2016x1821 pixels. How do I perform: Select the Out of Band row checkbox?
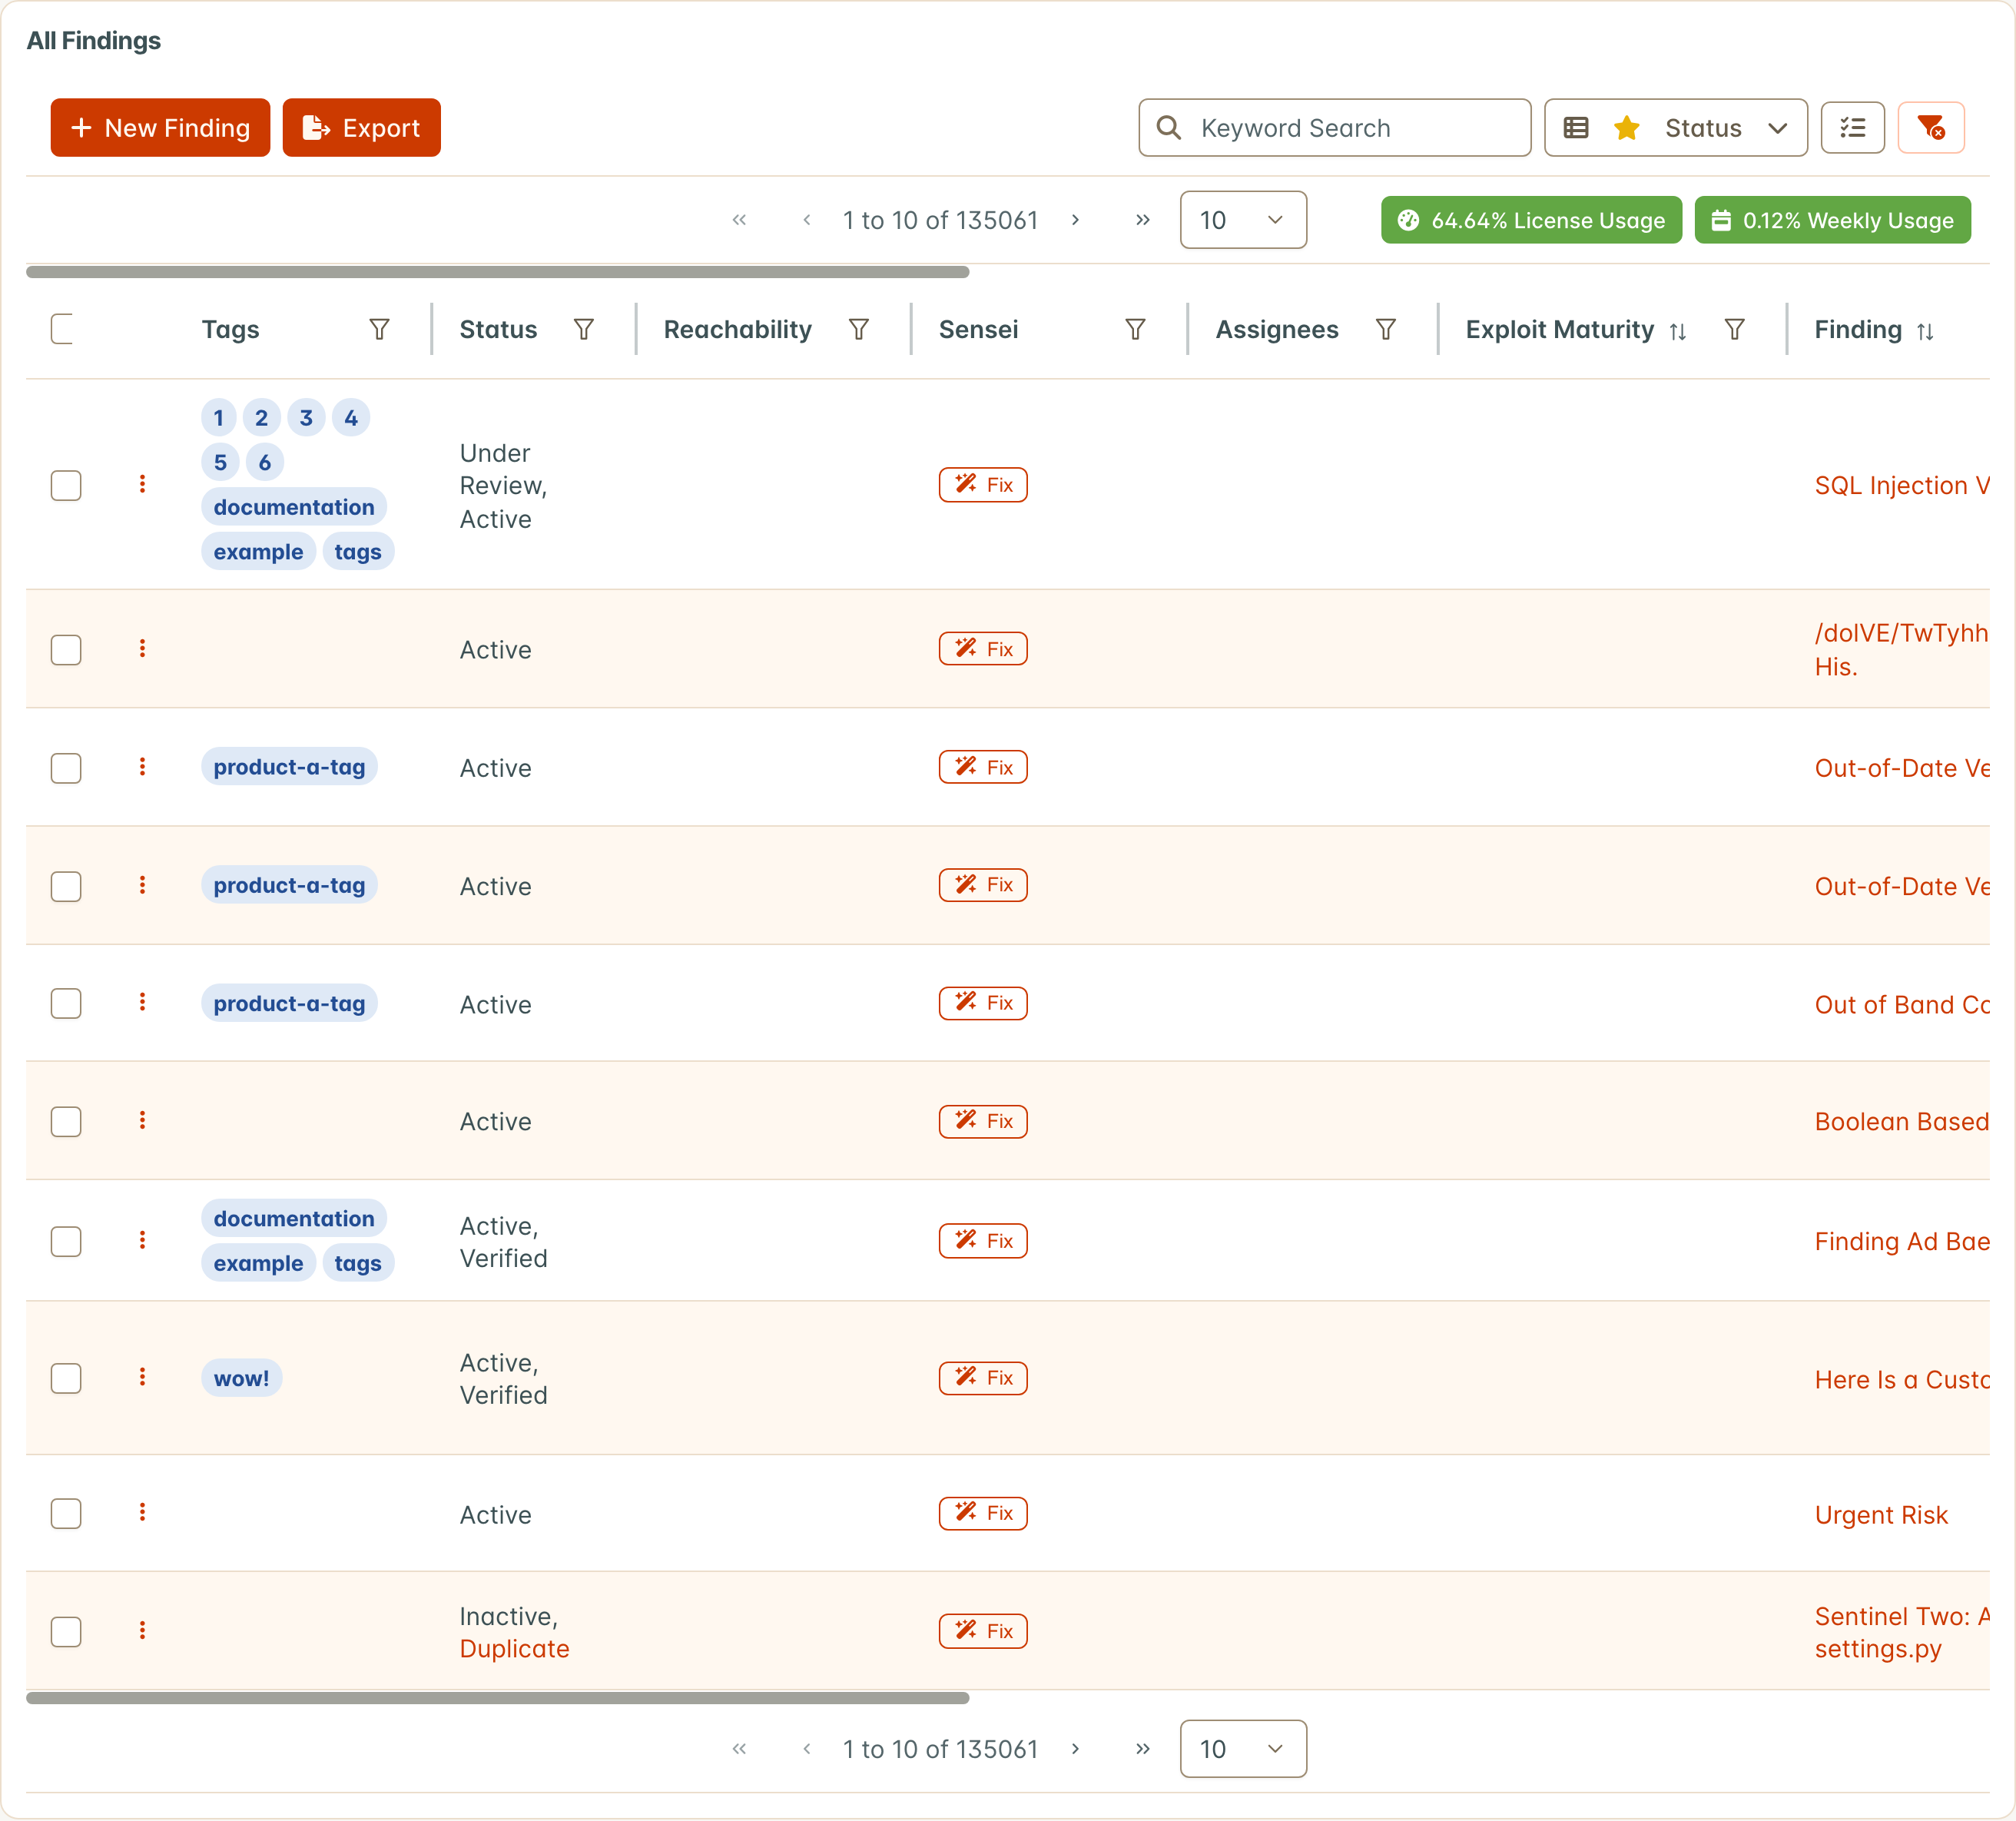point(66,1003)
